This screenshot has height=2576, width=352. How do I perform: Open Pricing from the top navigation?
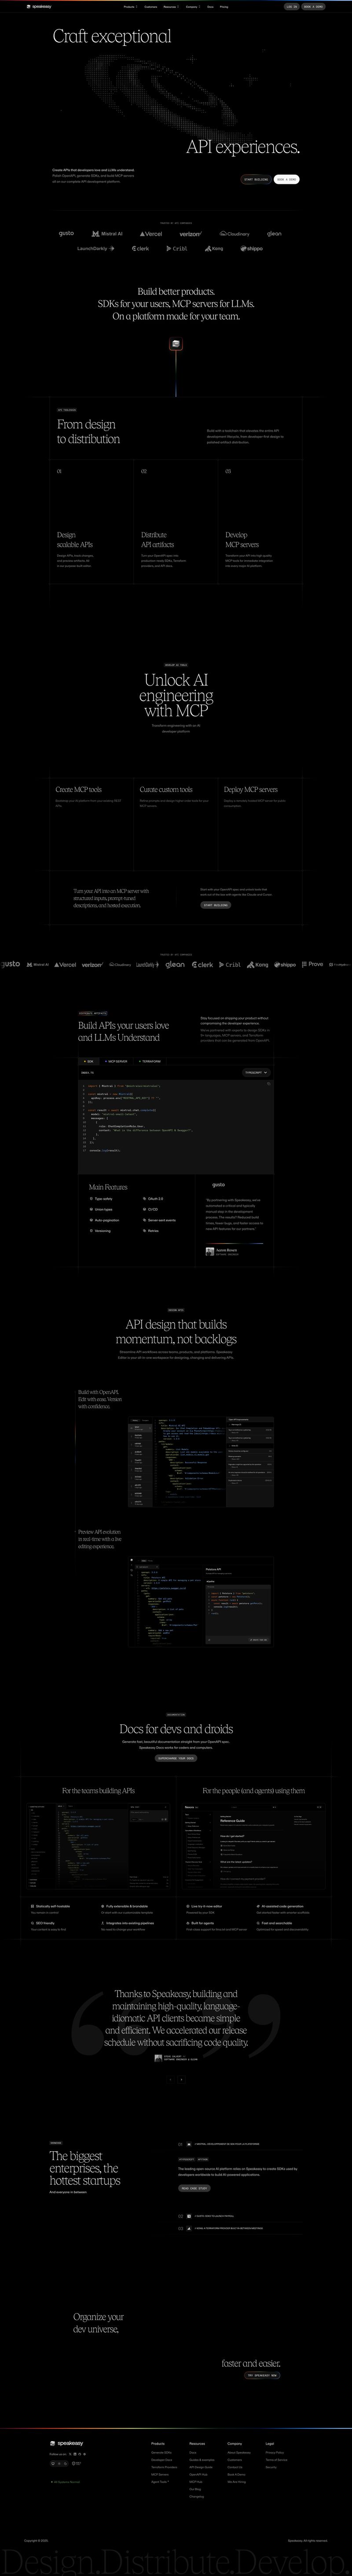click(x=224, y=6)
